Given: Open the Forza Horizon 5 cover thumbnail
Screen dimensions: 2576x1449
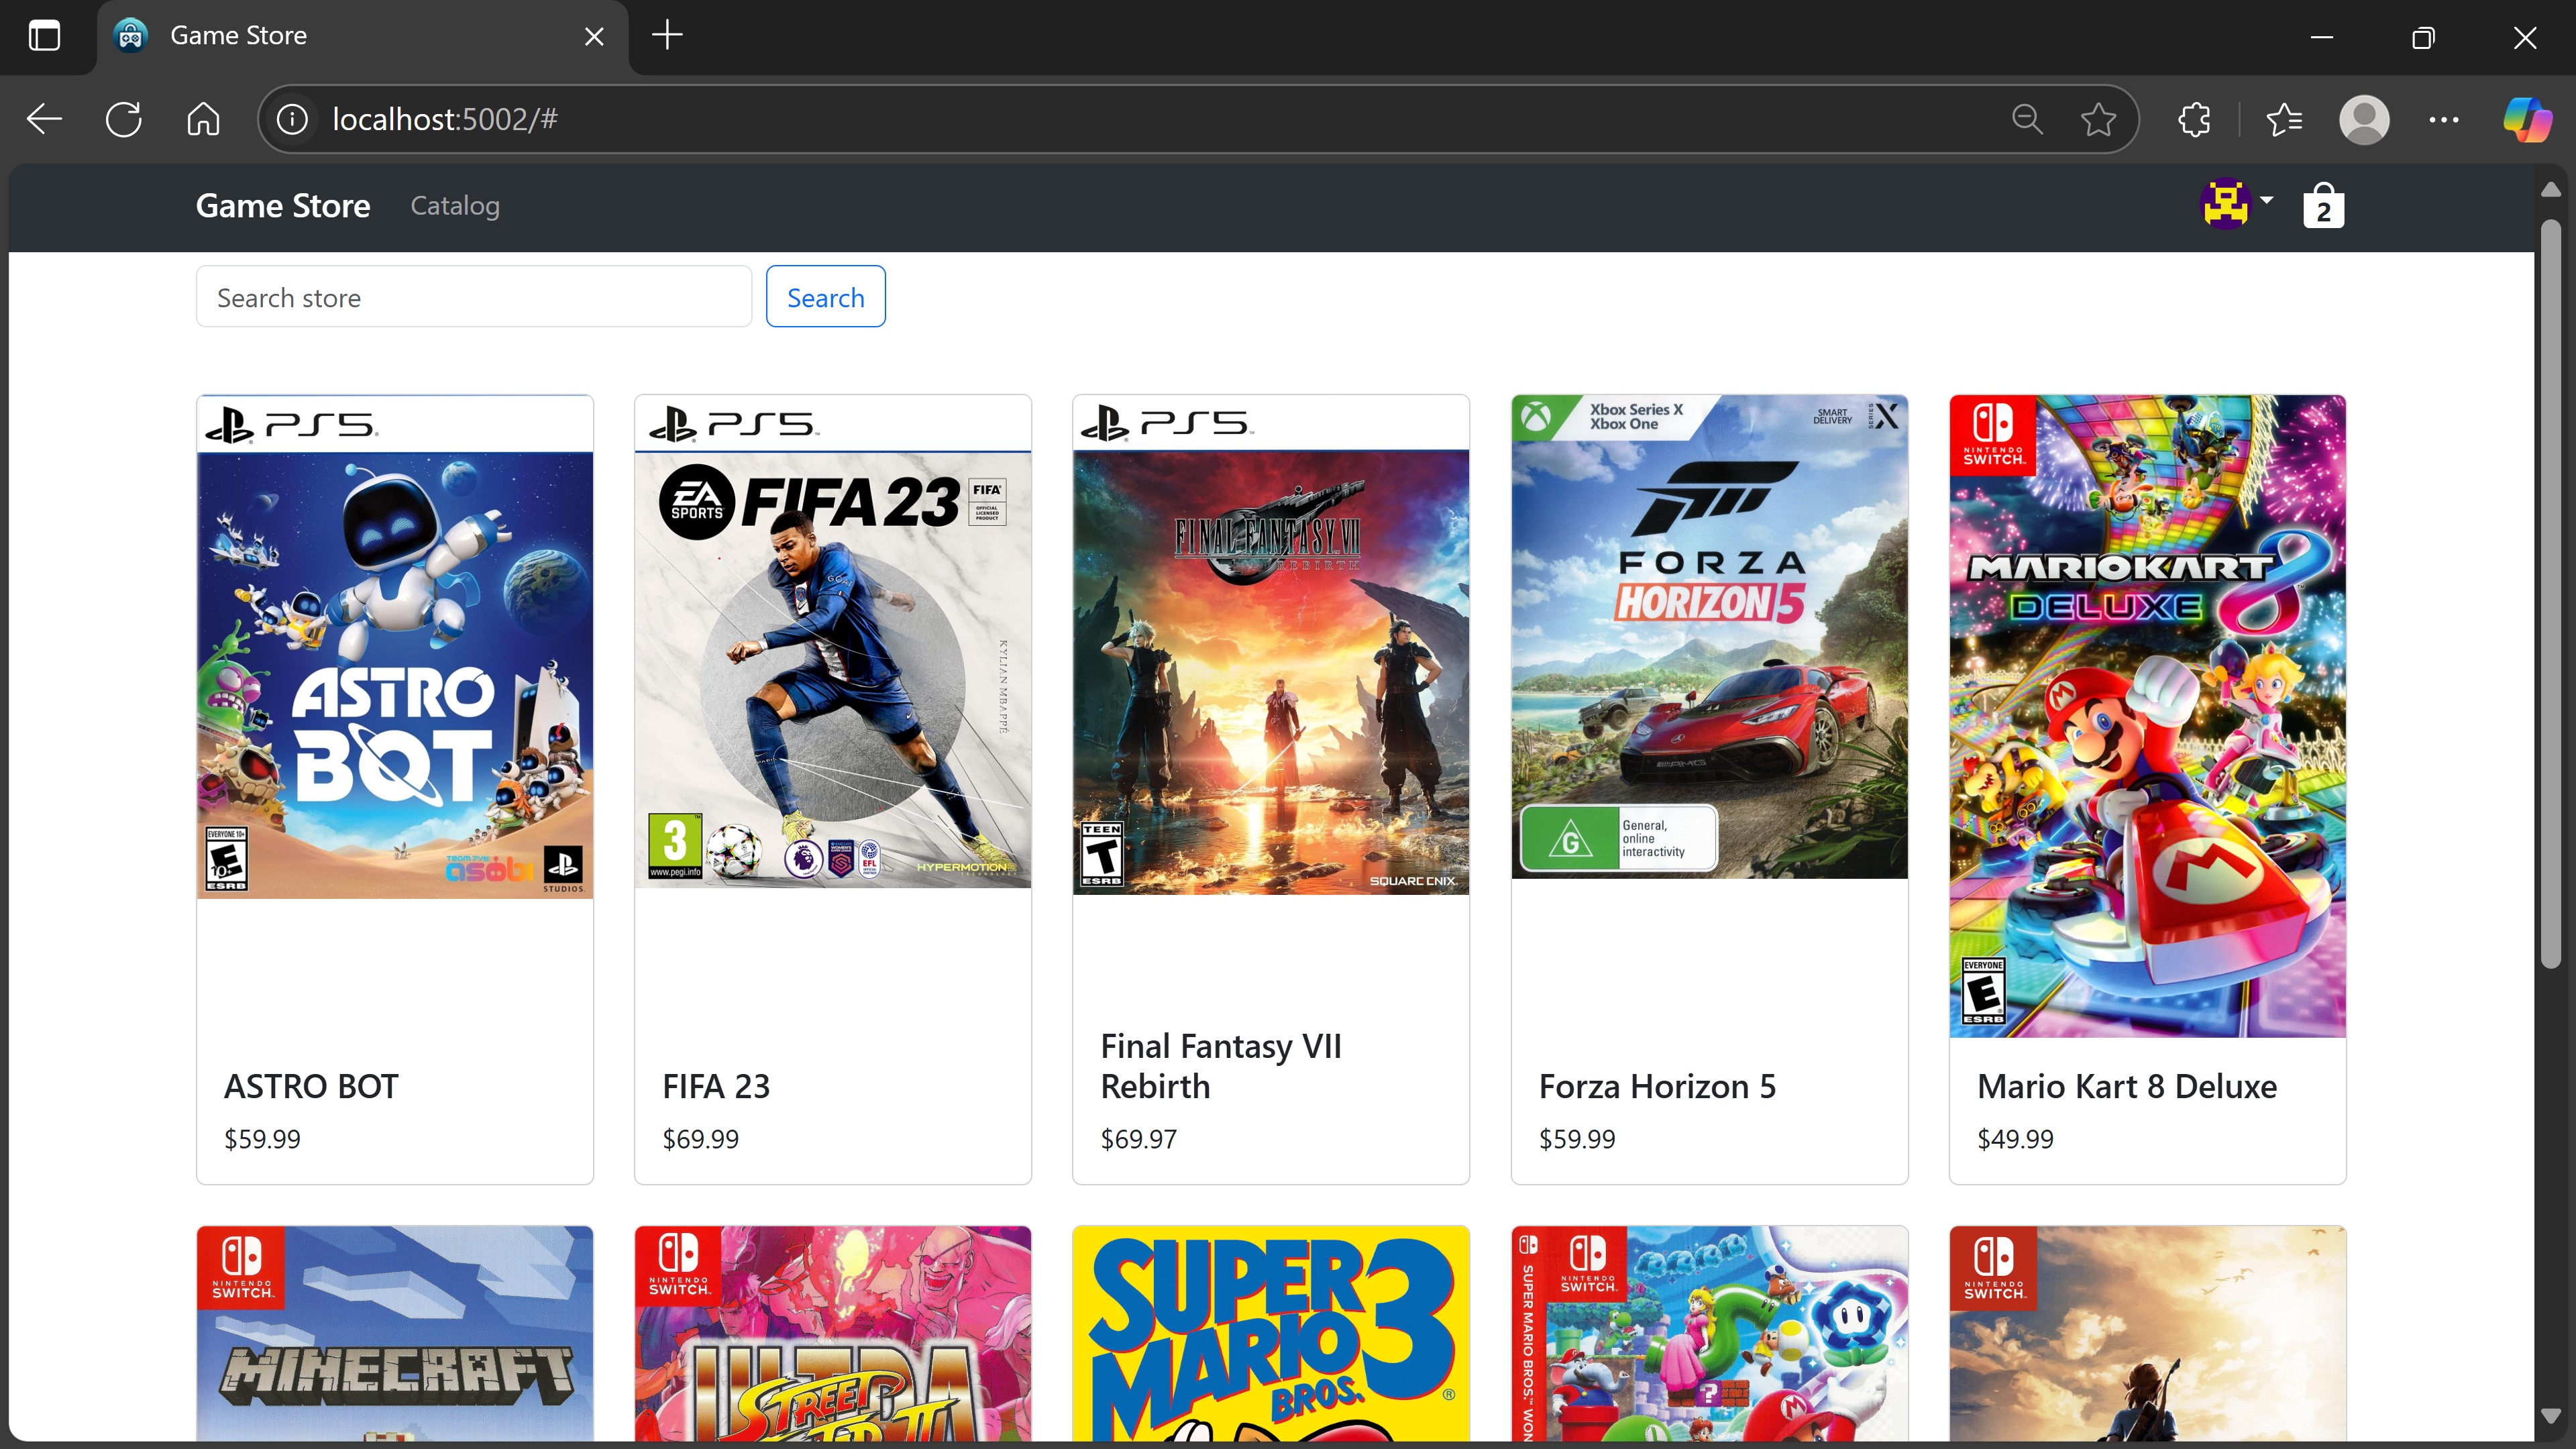Looking at the screenshot, I should [x=1709, y=637].
